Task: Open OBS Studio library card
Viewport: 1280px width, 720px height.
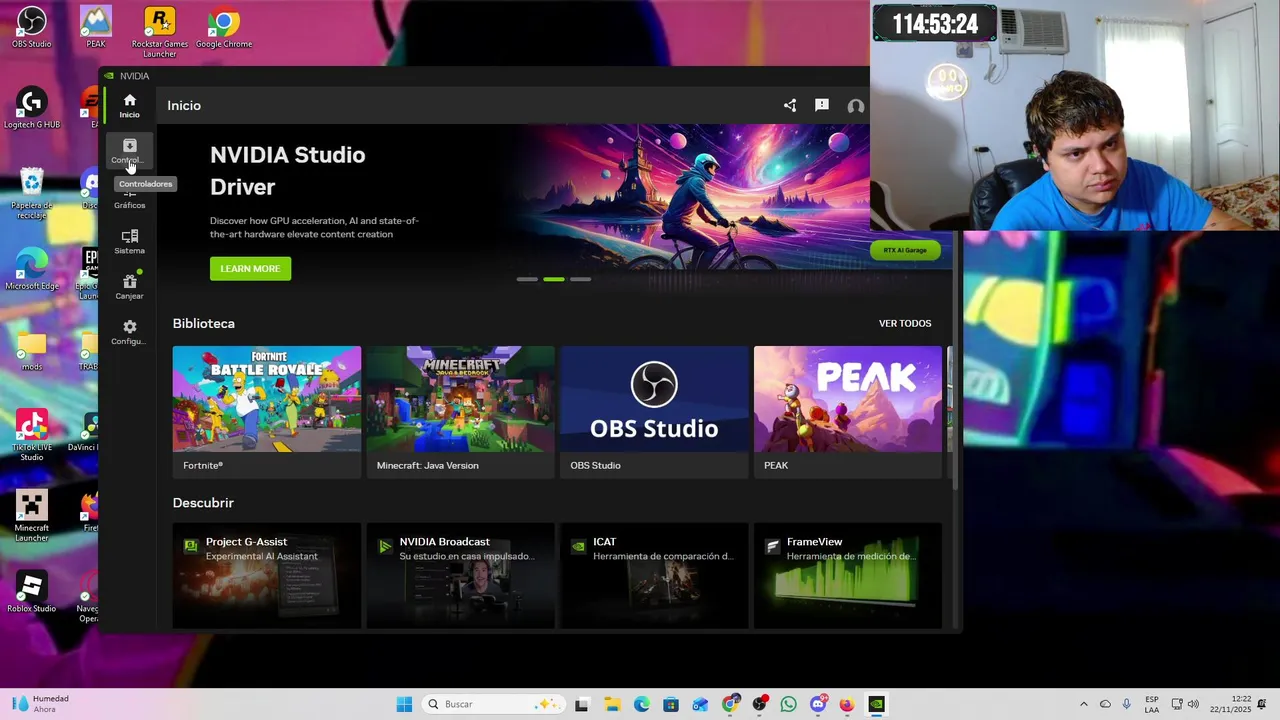Action: (x=654, y=412)
